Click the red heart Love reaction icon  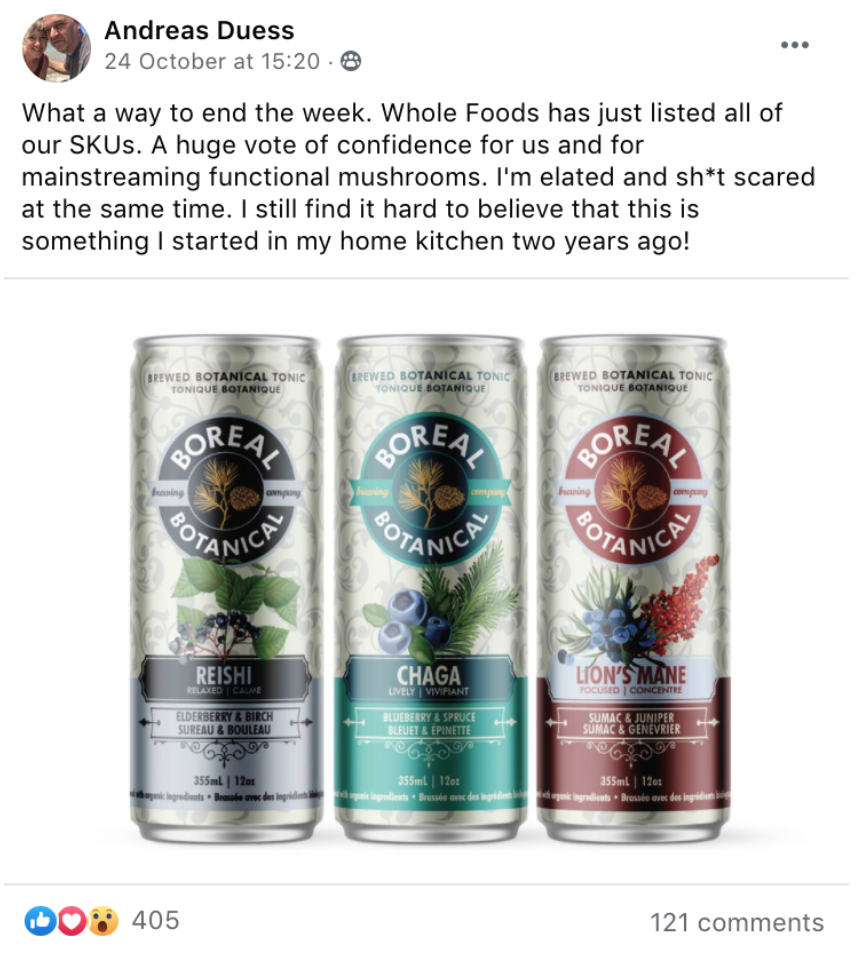72,922
